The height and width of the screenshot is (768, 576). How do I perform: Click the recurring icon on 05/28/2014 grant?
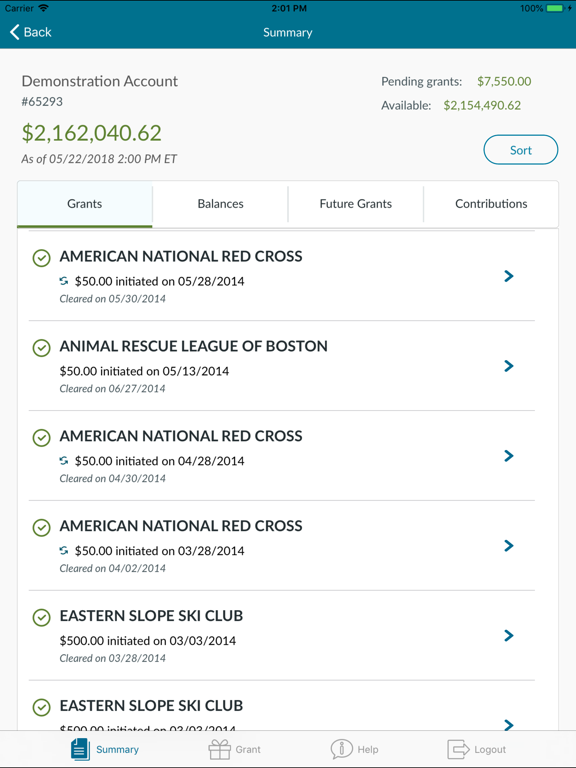point(64,281)
